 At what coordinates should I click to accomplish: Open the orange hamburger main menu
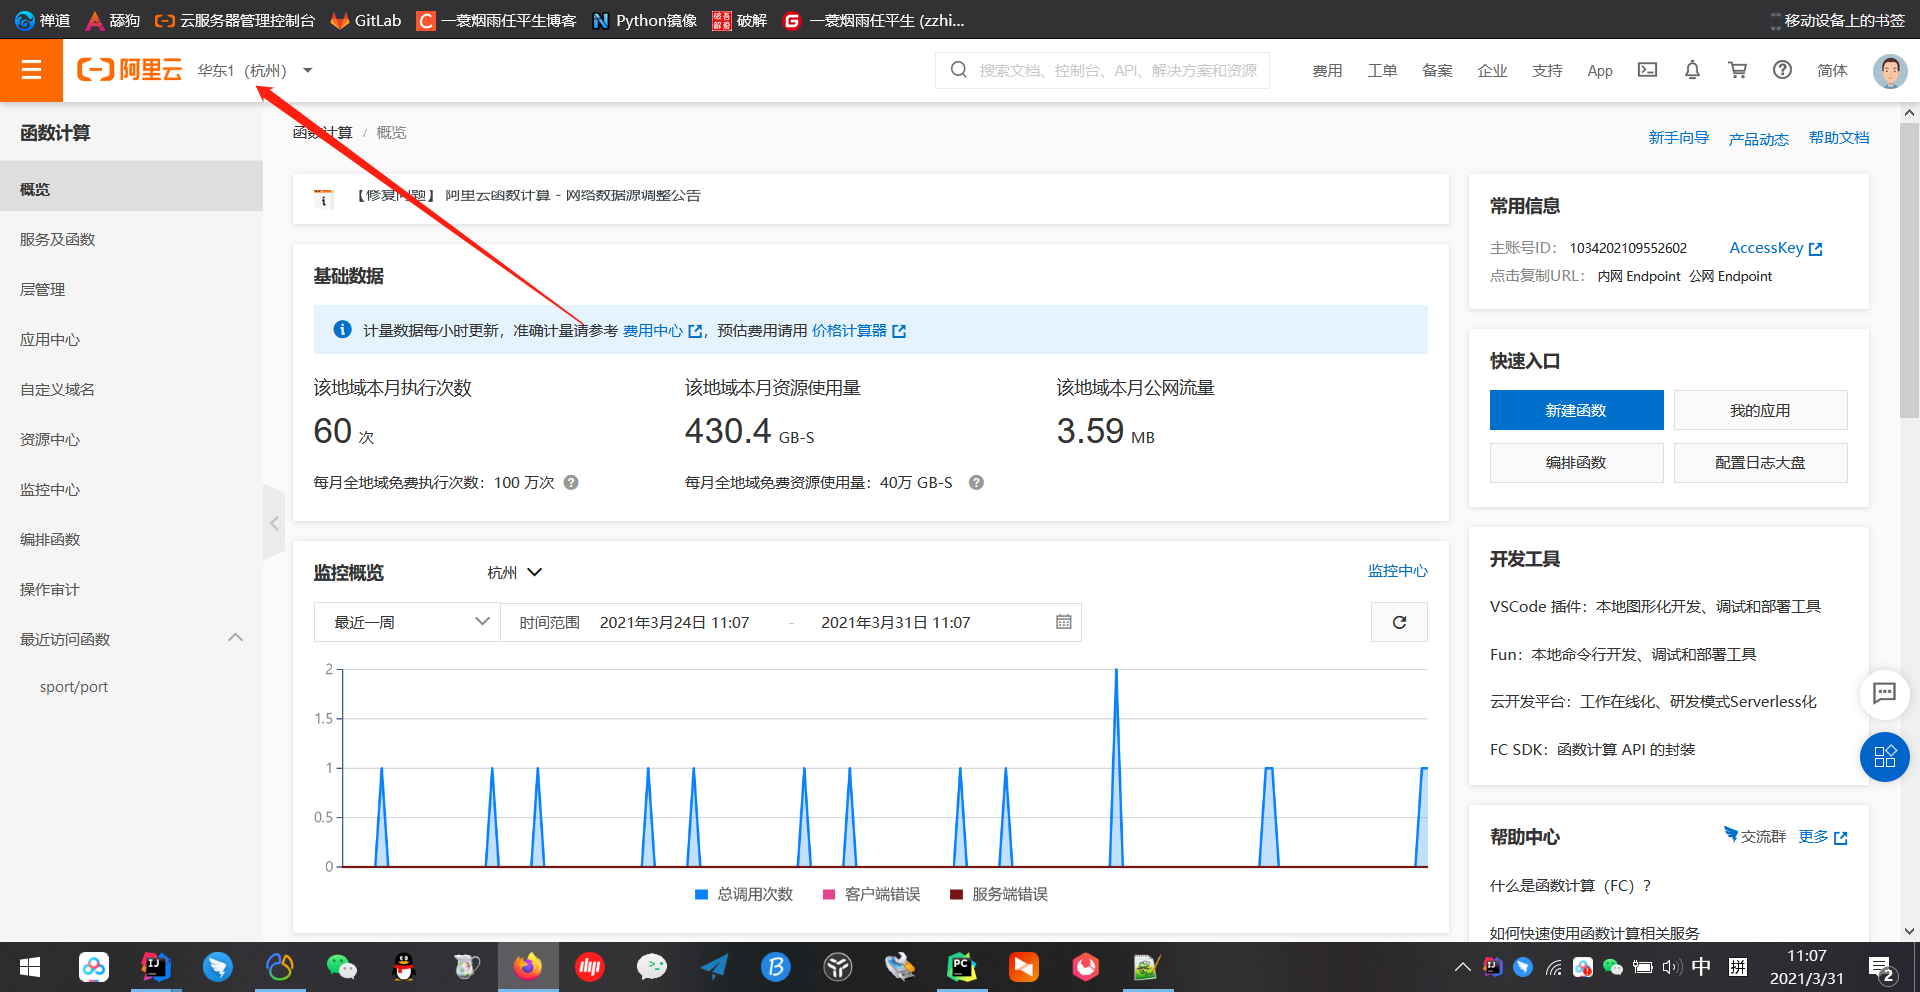pyautogui.click(x=31, y=70)
